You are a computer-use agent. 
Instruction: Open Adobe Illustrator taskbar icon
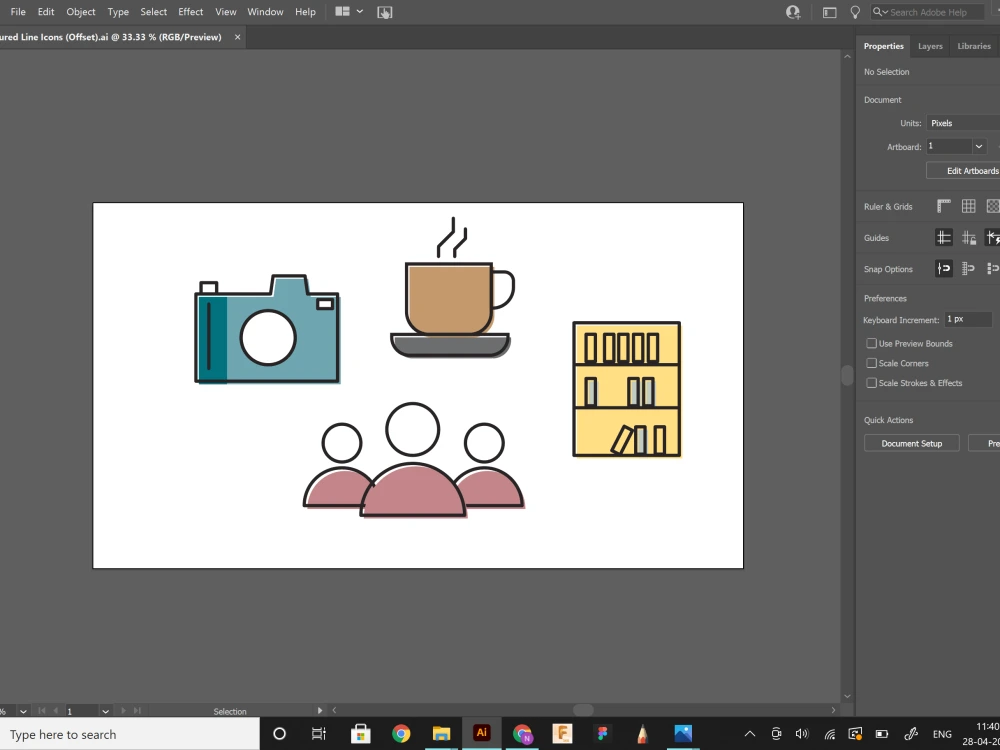pyautogui.click(x=482, y=733)
